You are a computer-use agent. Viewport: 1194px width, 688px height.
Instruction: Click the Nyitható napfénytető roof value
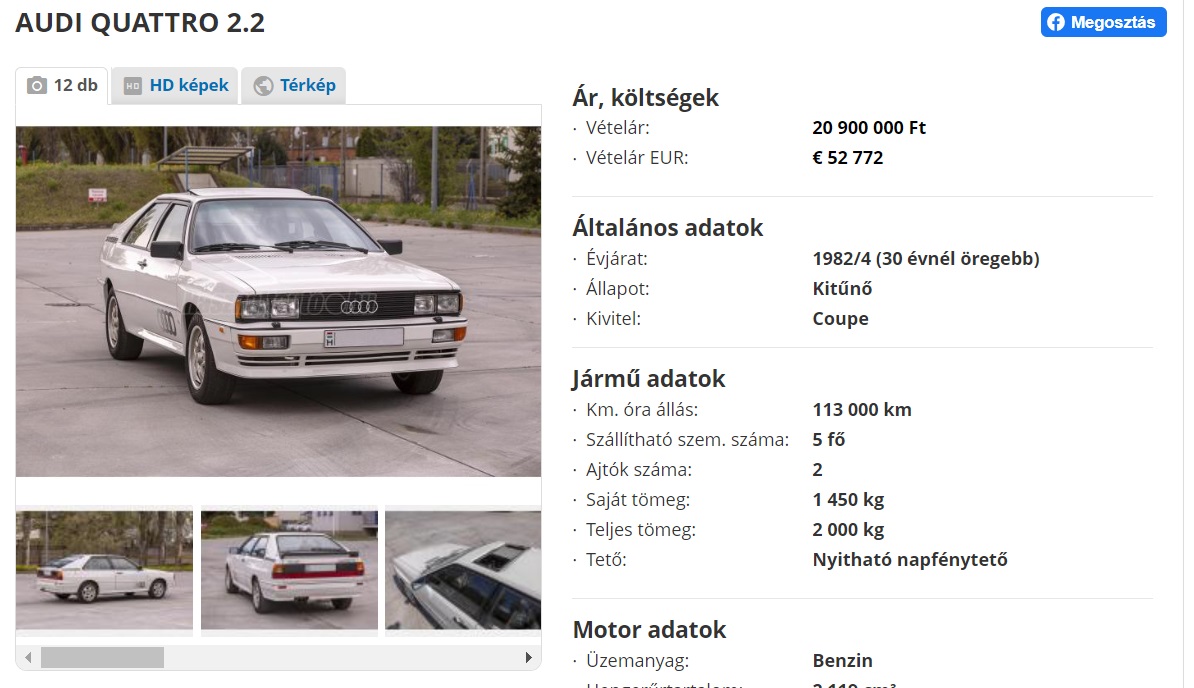click(910, 560)
